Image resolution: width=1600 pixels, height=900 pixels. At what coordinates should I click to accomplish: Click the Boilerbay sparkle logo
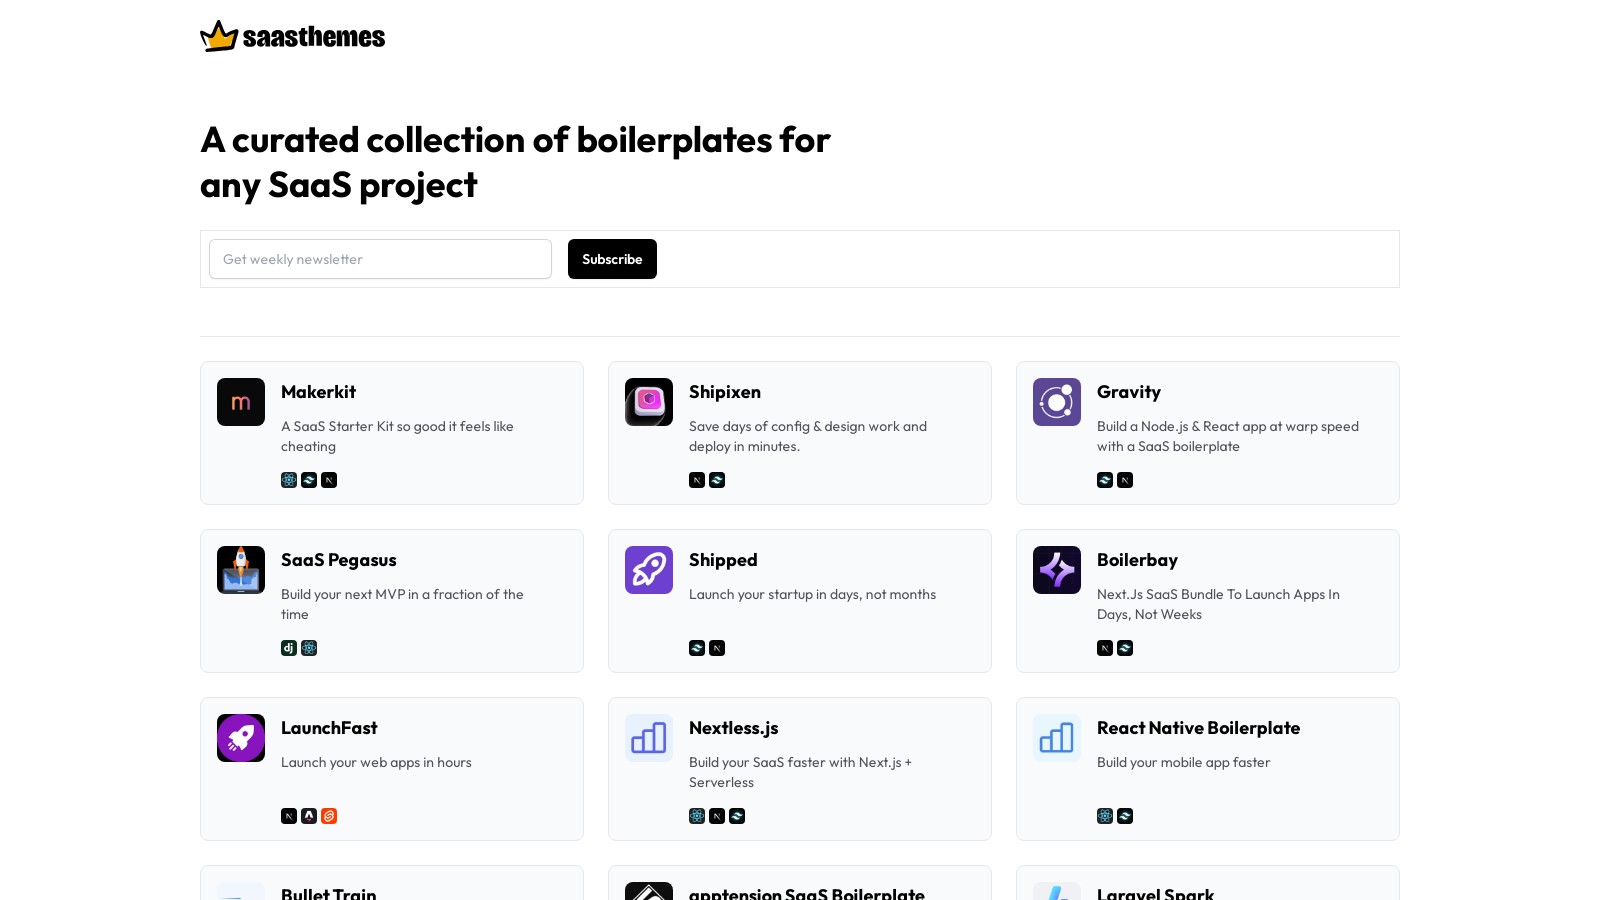click(1057, 570)
